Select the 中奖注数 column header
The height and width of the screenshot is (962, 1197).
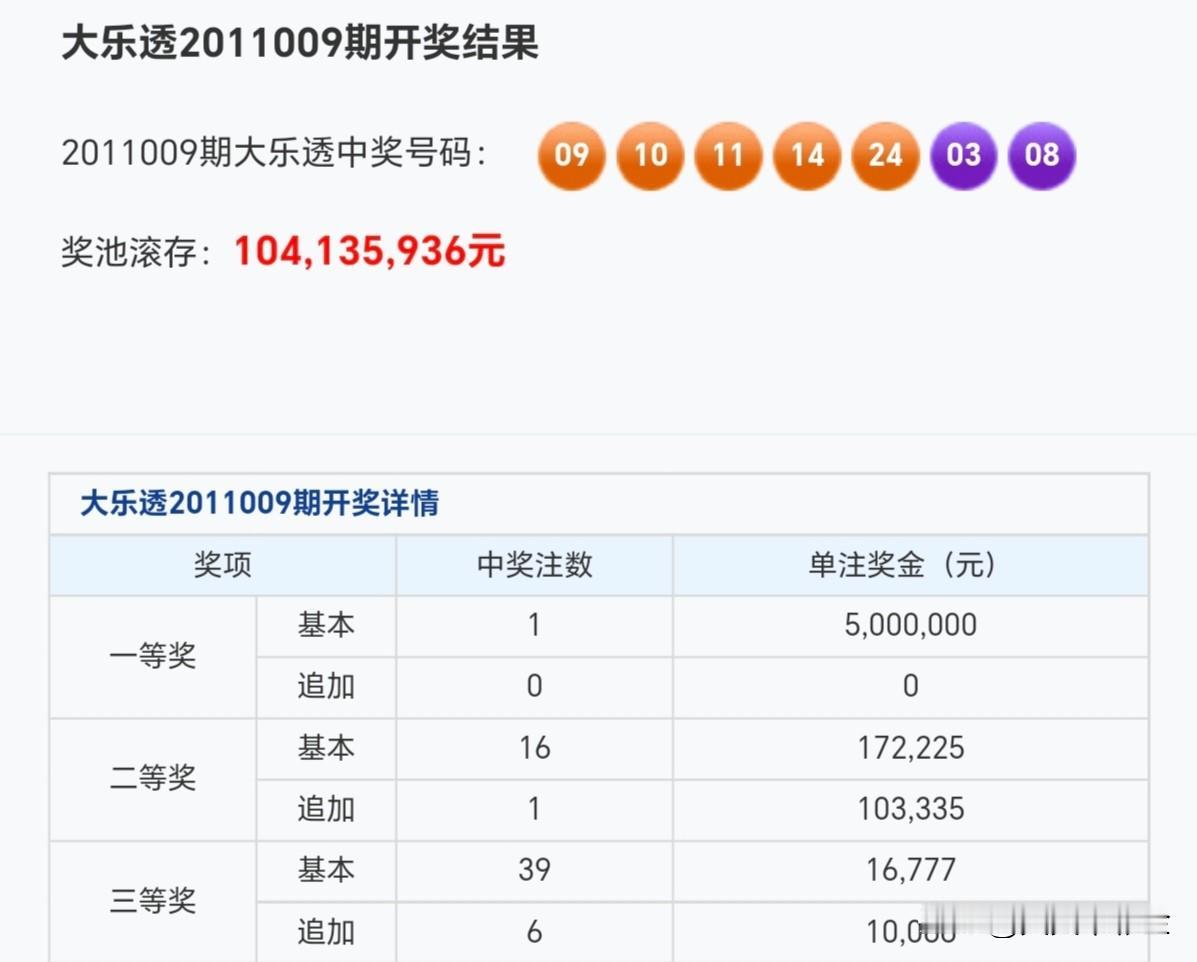(534, 564)
